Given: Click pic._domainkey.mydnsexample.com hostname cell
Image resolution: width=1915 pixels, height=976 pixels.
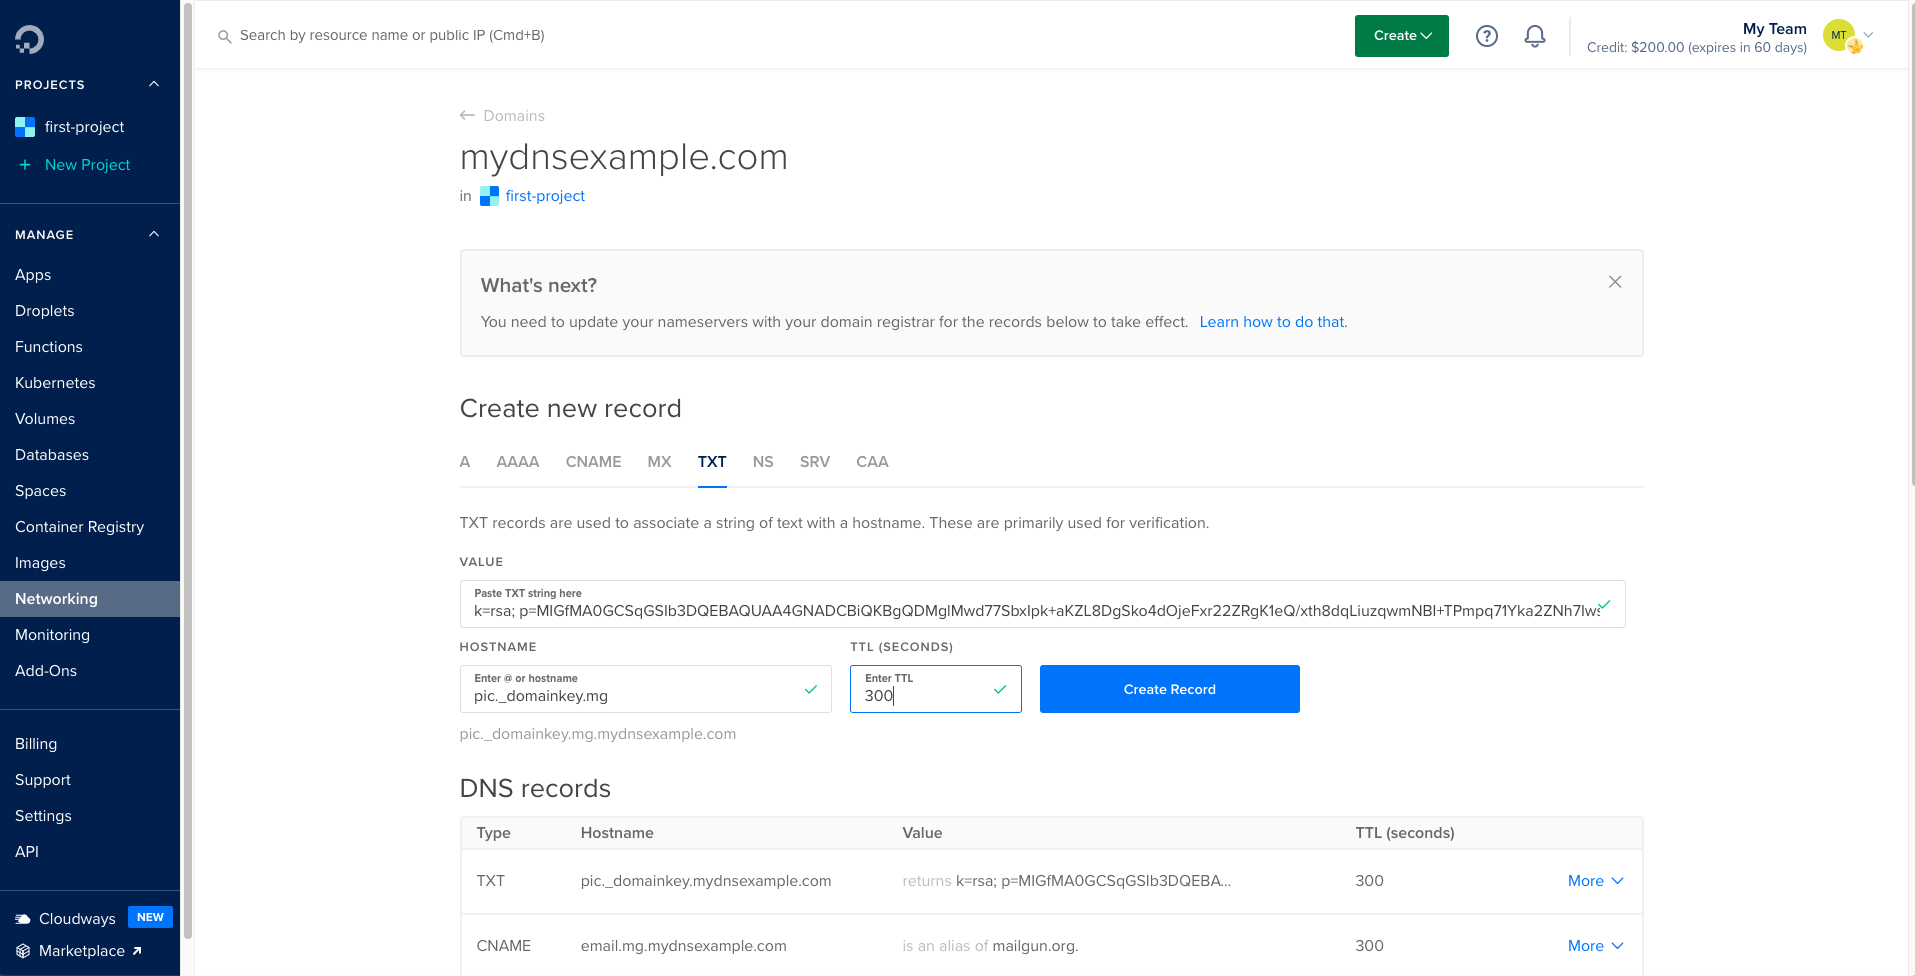Looking at the screenshot, I should coord(706,881).
